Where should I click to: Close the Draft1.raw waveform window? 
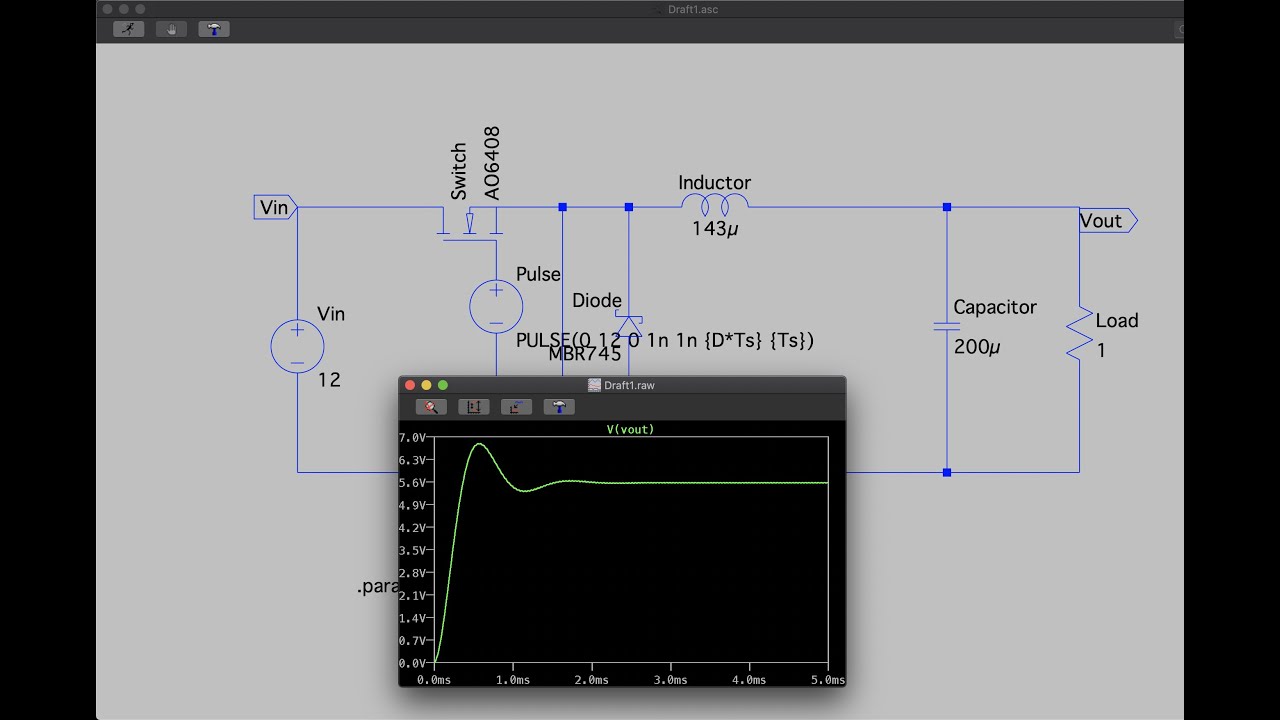click(x=409, y=385)
